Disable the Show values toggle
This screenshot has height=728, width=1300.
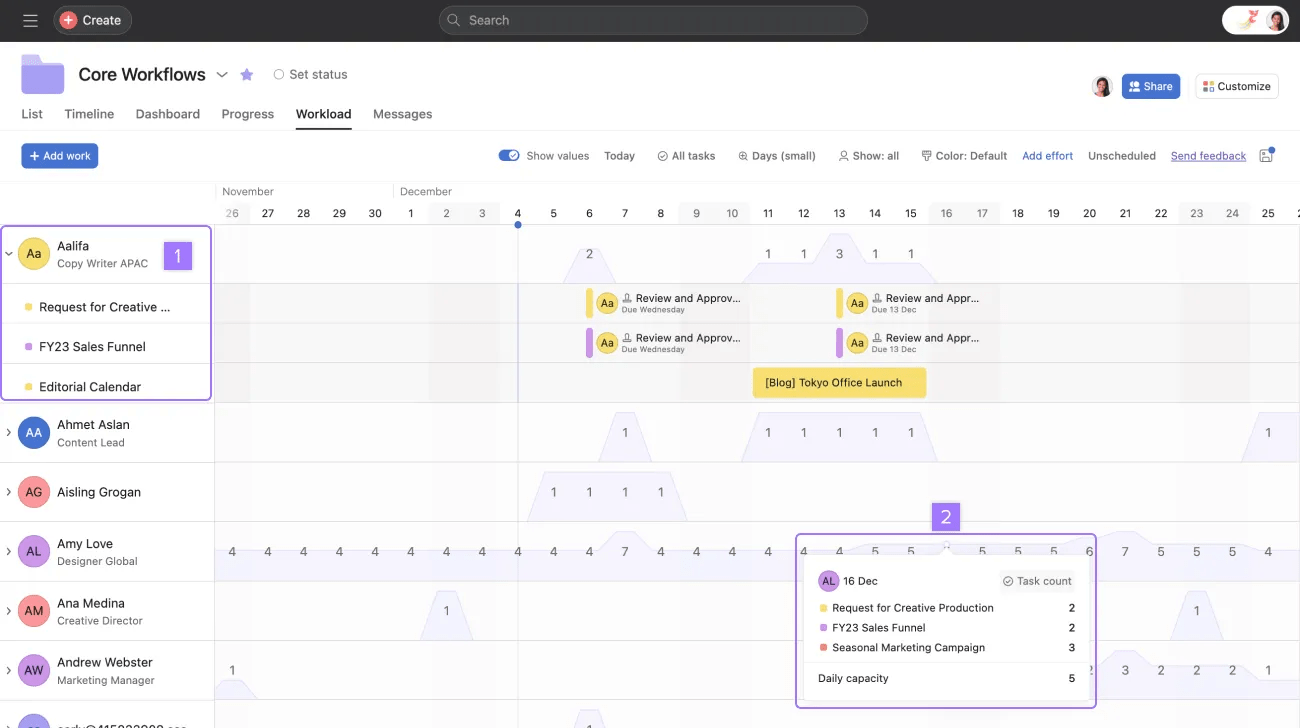(509, 155)
